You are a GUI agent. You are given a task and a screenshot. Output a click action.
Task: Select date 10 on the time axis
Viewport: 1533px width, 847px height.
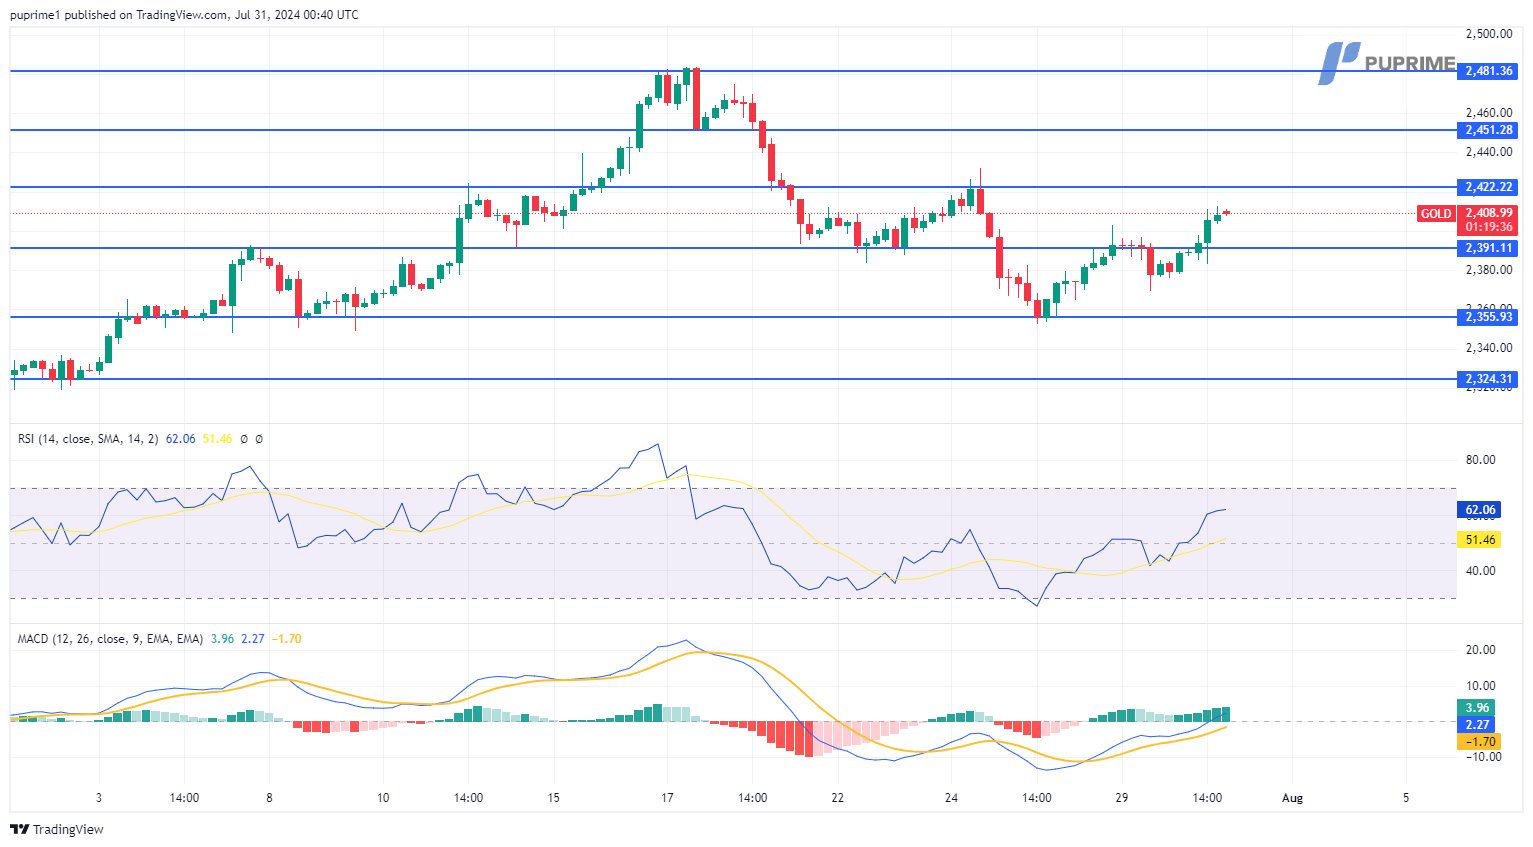(x=383, y=798)
